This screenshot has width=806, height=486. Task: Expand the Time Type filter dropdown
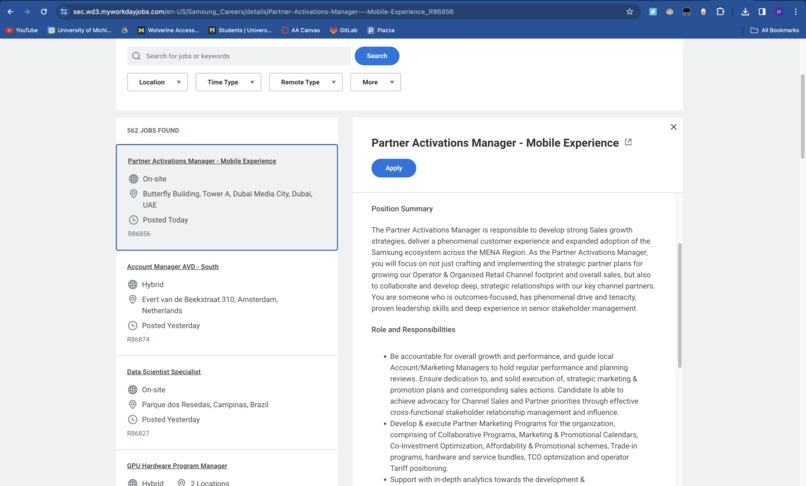tap(228, 82)
